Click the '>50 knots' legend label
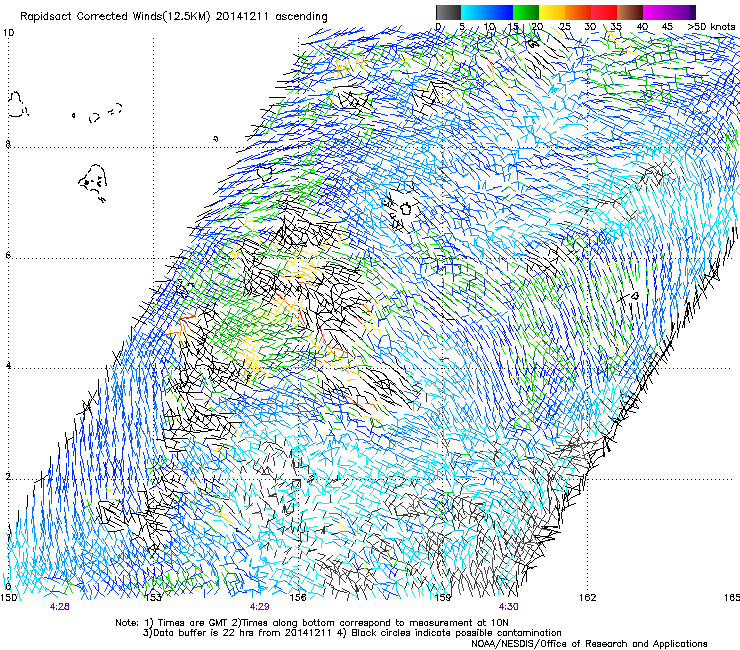 (711, 27)
